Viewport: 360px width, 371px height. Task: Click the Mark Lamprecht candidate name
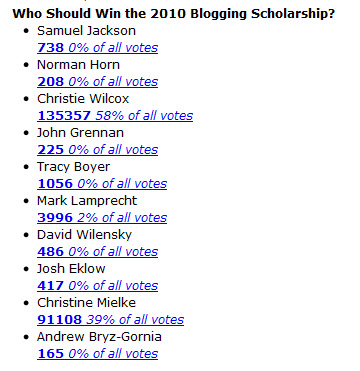(x=87, y=201)
